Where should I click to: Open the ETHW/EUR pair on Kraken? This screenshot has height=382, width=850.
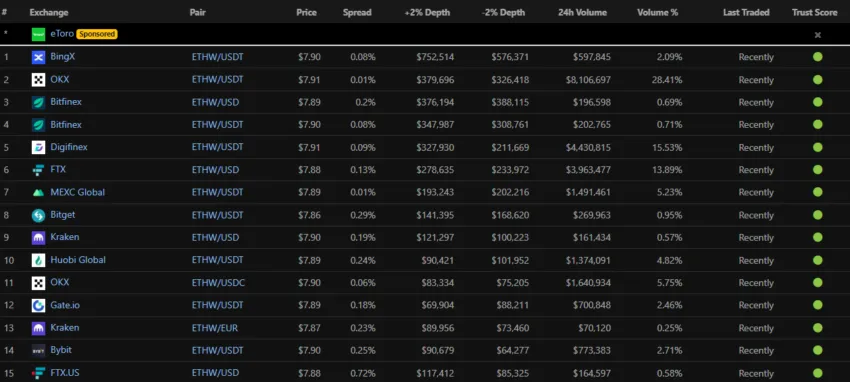(215, 328)
